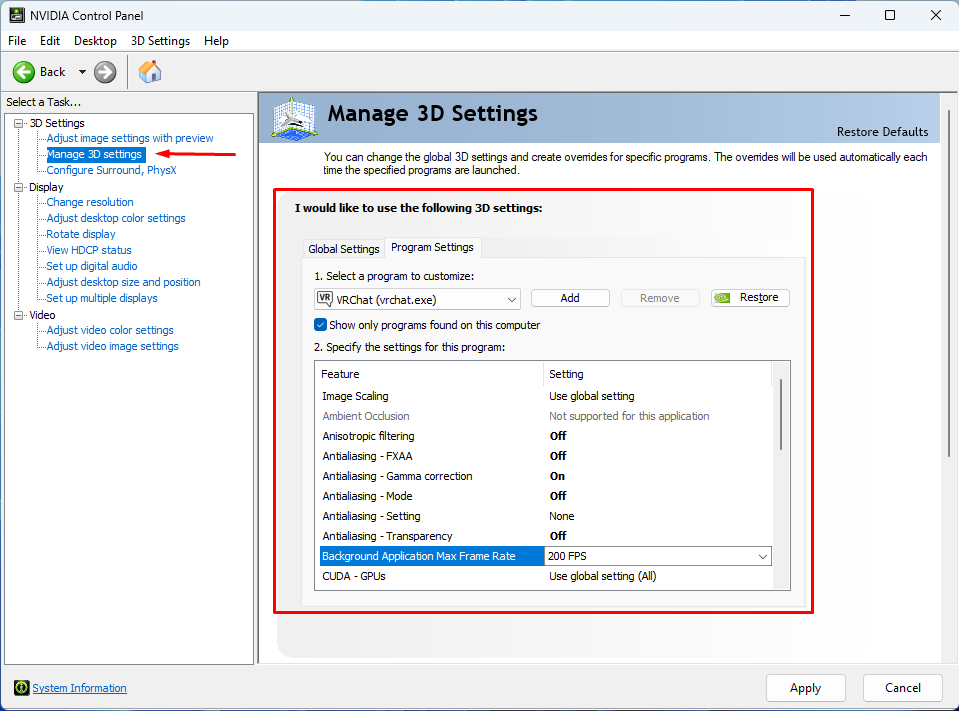Switch to the Global Settings tab
This screenshot has width=959, height=711.
344,249
